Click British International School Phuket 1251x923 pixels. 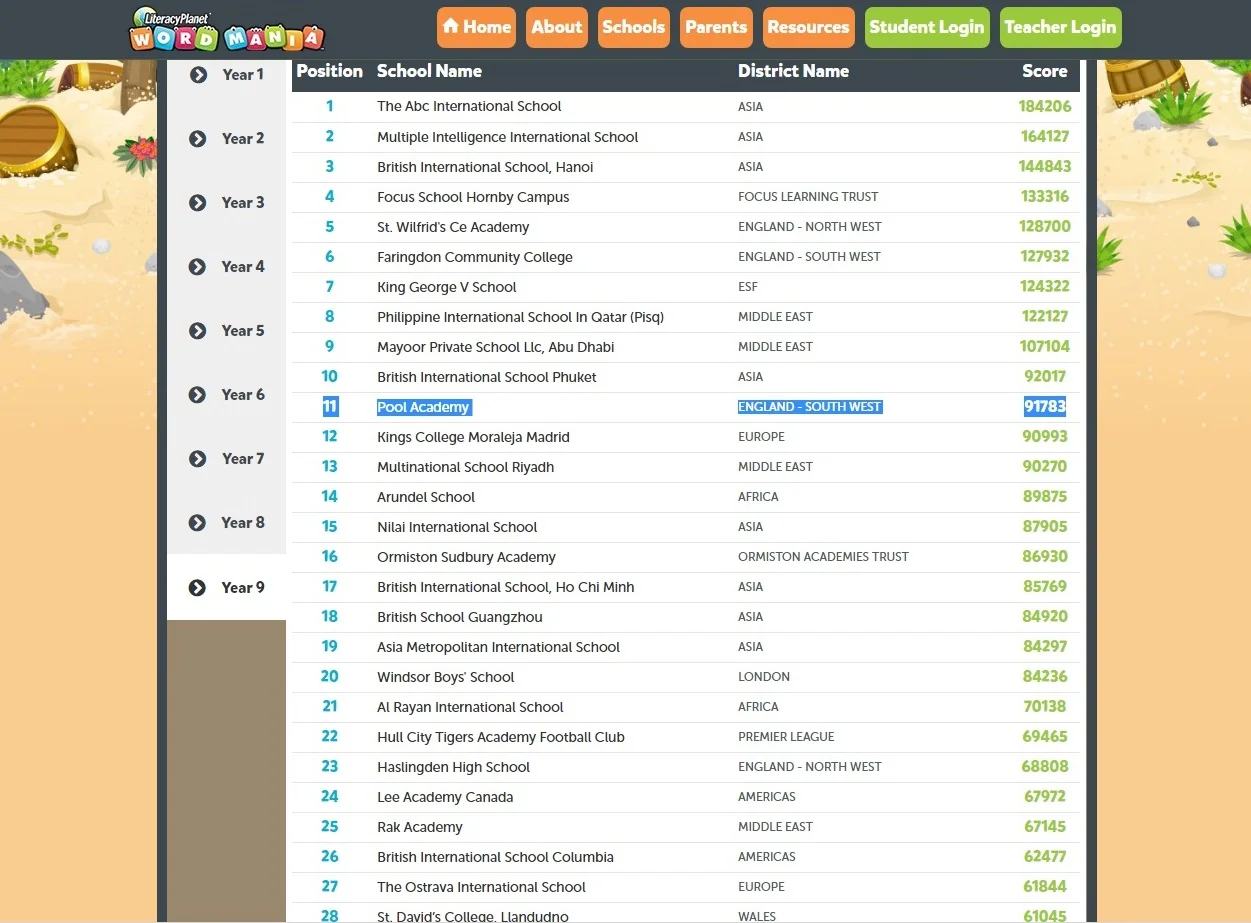point(487,377)
